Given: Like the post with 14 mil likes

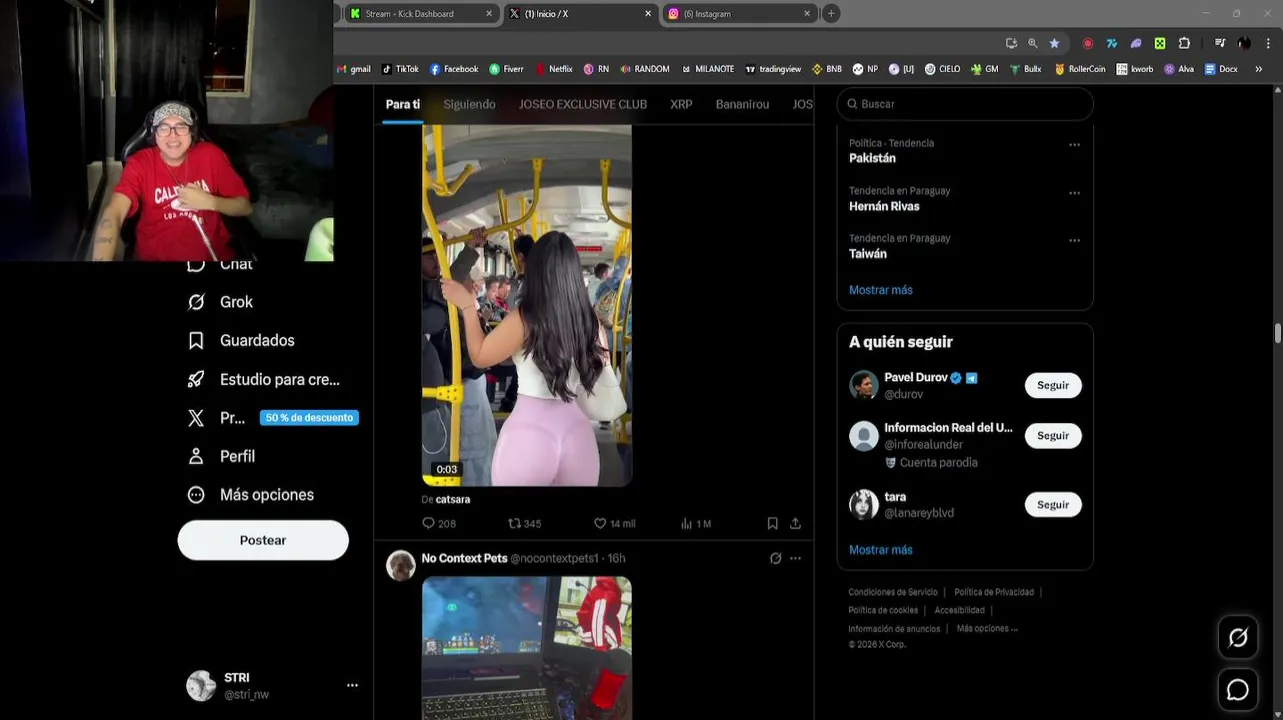Looking at the screenshot, I should tap(614, 523).
